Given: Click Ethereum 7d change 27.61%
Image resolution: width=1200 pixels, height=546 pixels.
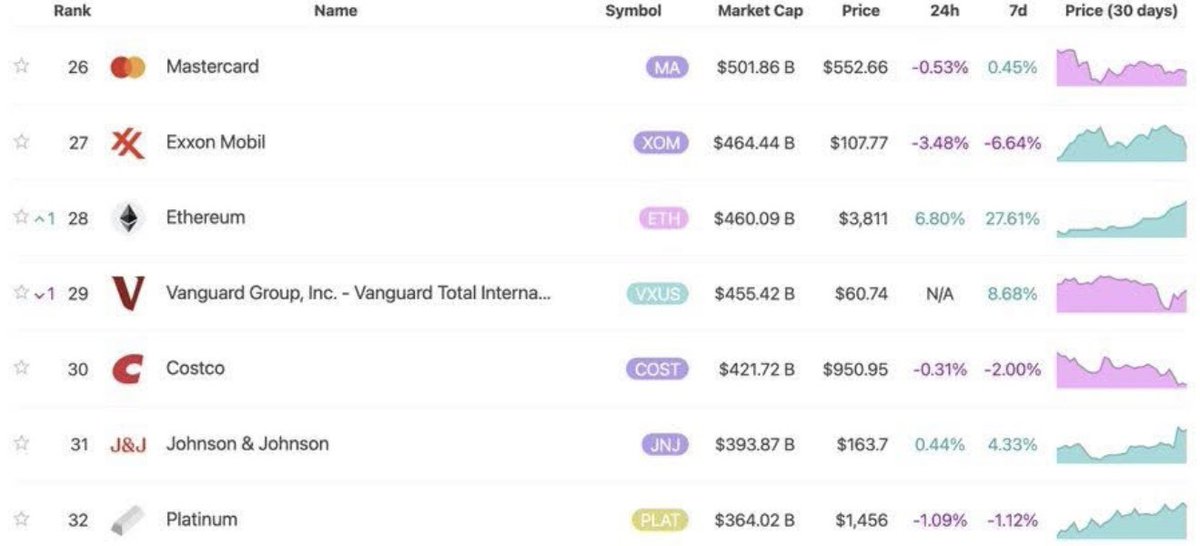Looking at the screenshot, I should (x=1012, y=218).
